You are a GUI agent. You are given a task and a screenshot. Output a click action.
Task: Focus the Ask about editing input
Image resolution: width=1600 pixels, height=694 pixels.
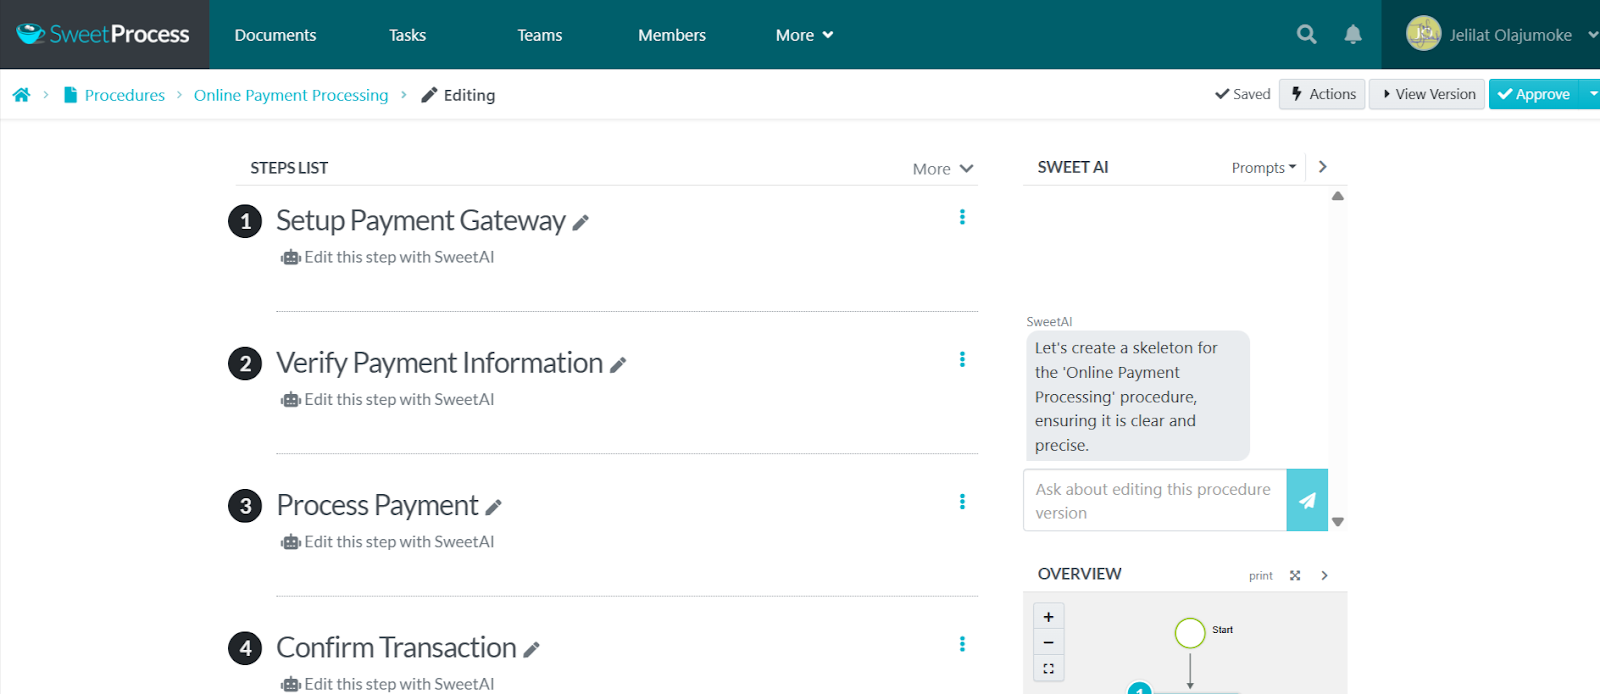point(1155,500)
